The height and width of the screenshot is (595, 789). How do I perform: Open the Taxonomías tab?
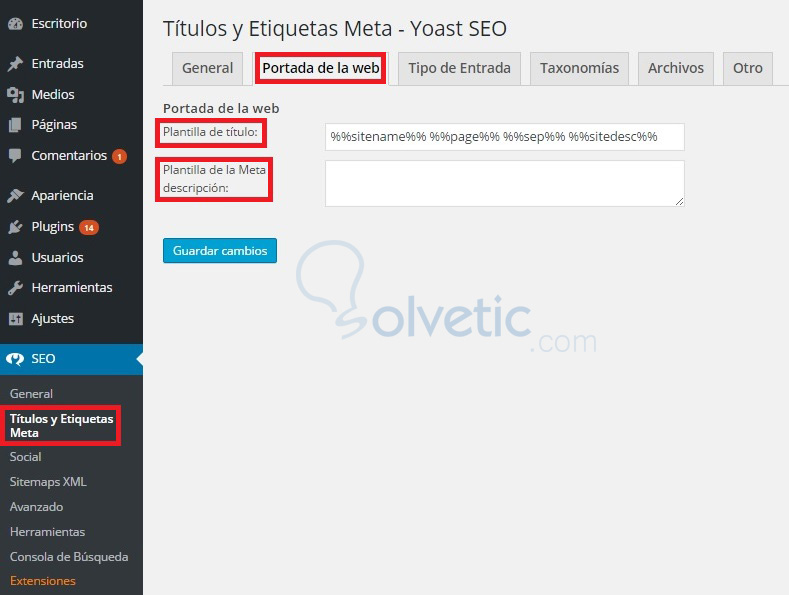(x=579, y=68)
